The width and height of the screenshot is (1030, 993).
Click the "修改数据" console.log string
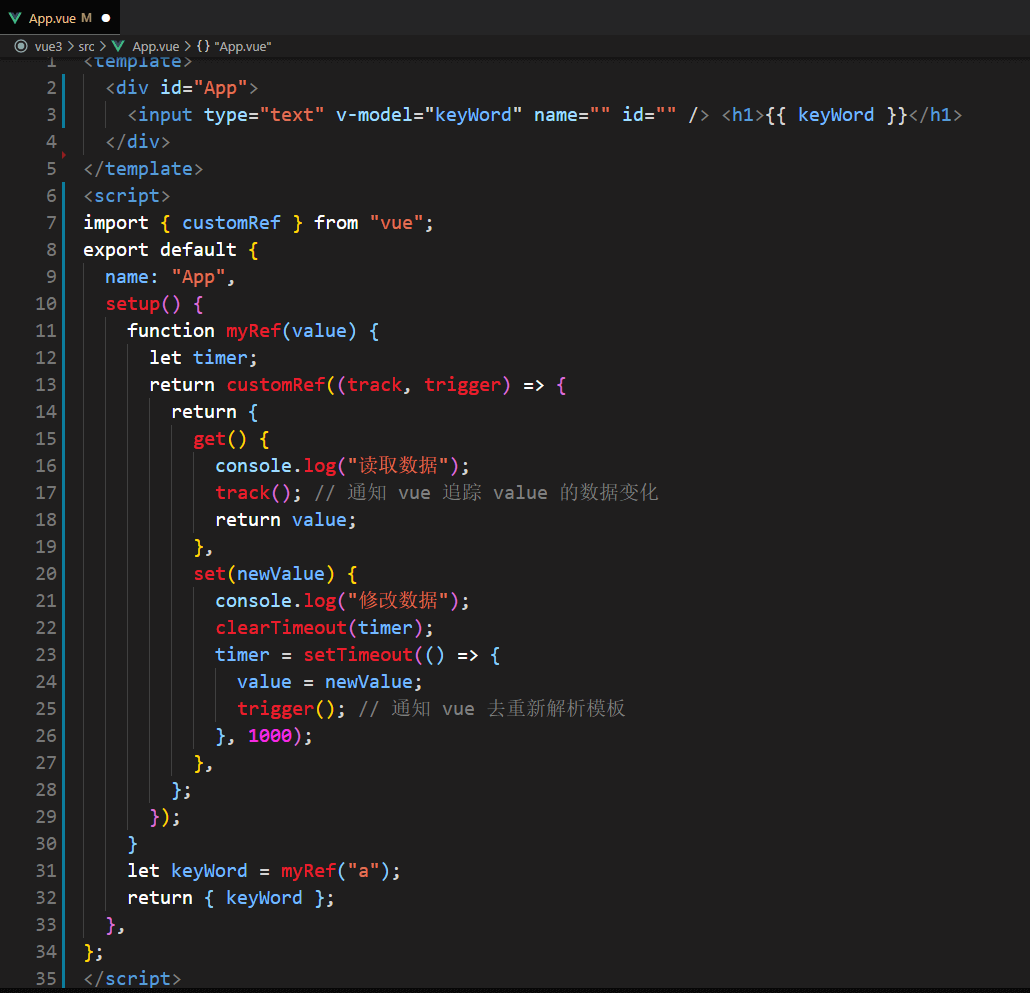[x=398, y=601]
